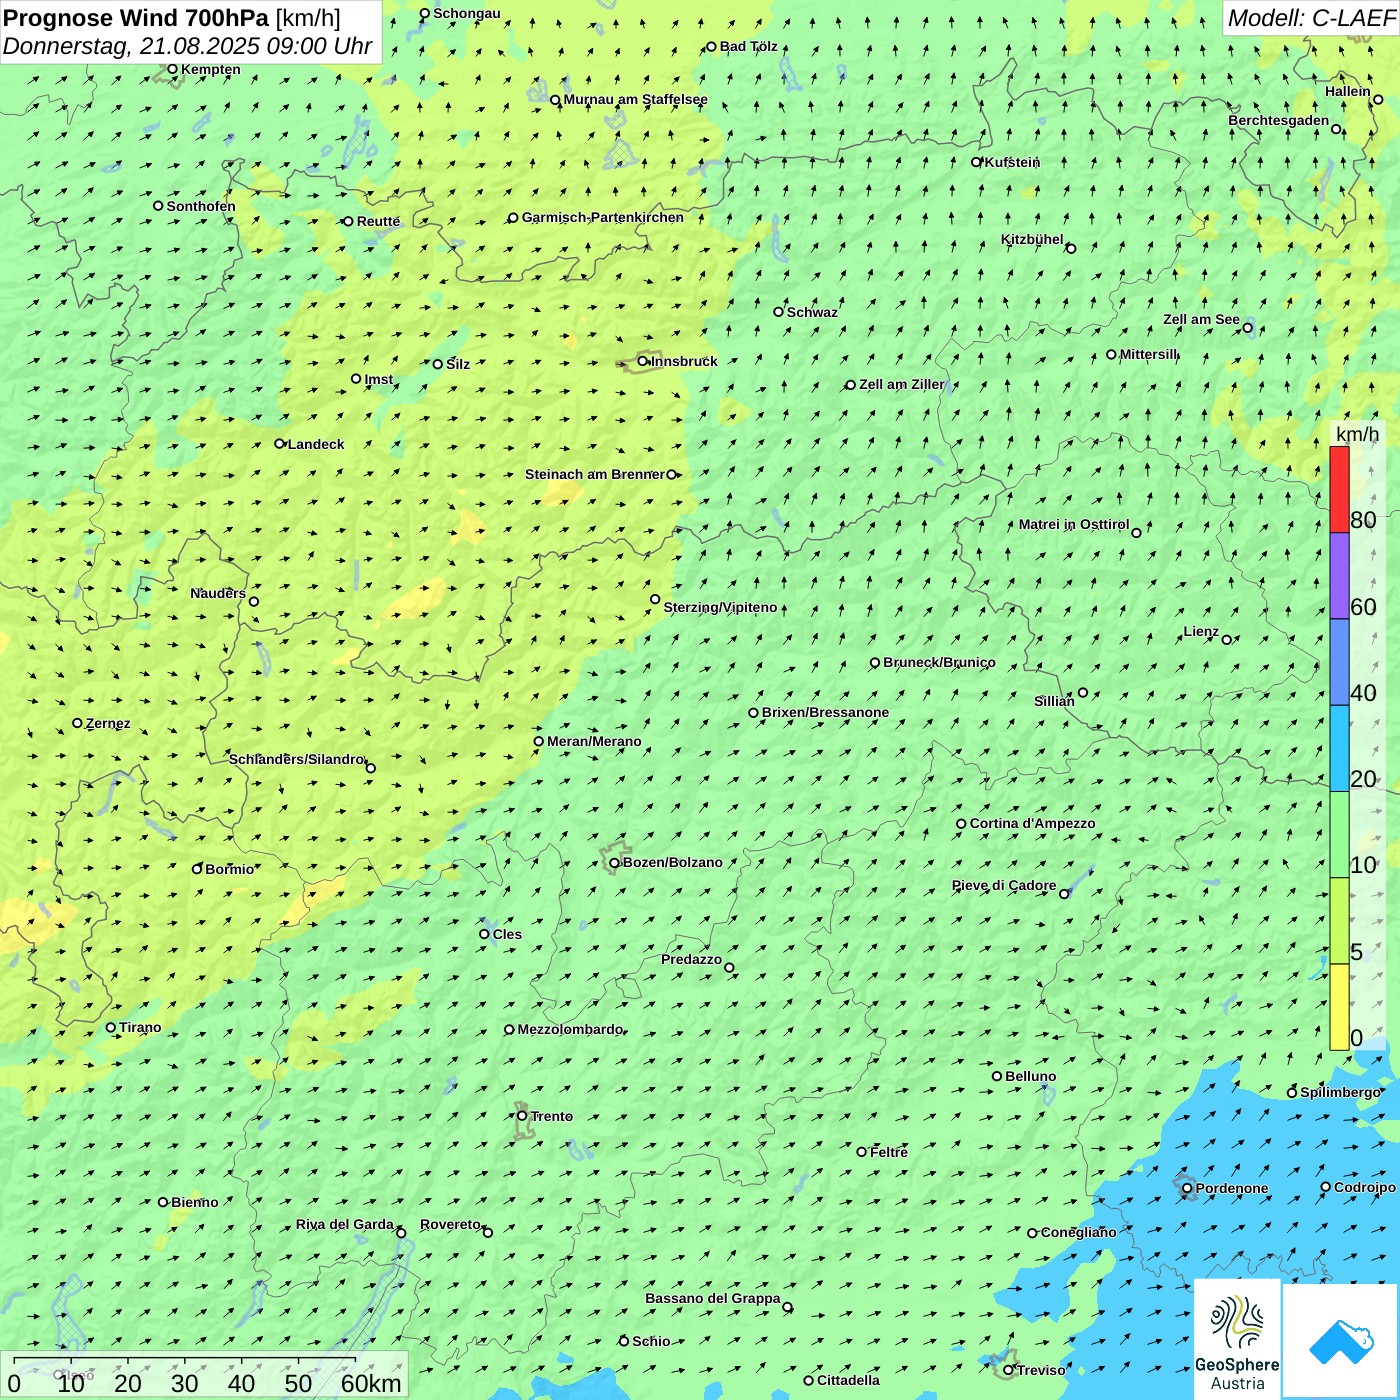This screenshot has width=1400, height=1400.
Task: Click the Schwaz location dot
Action: [778, 312]
